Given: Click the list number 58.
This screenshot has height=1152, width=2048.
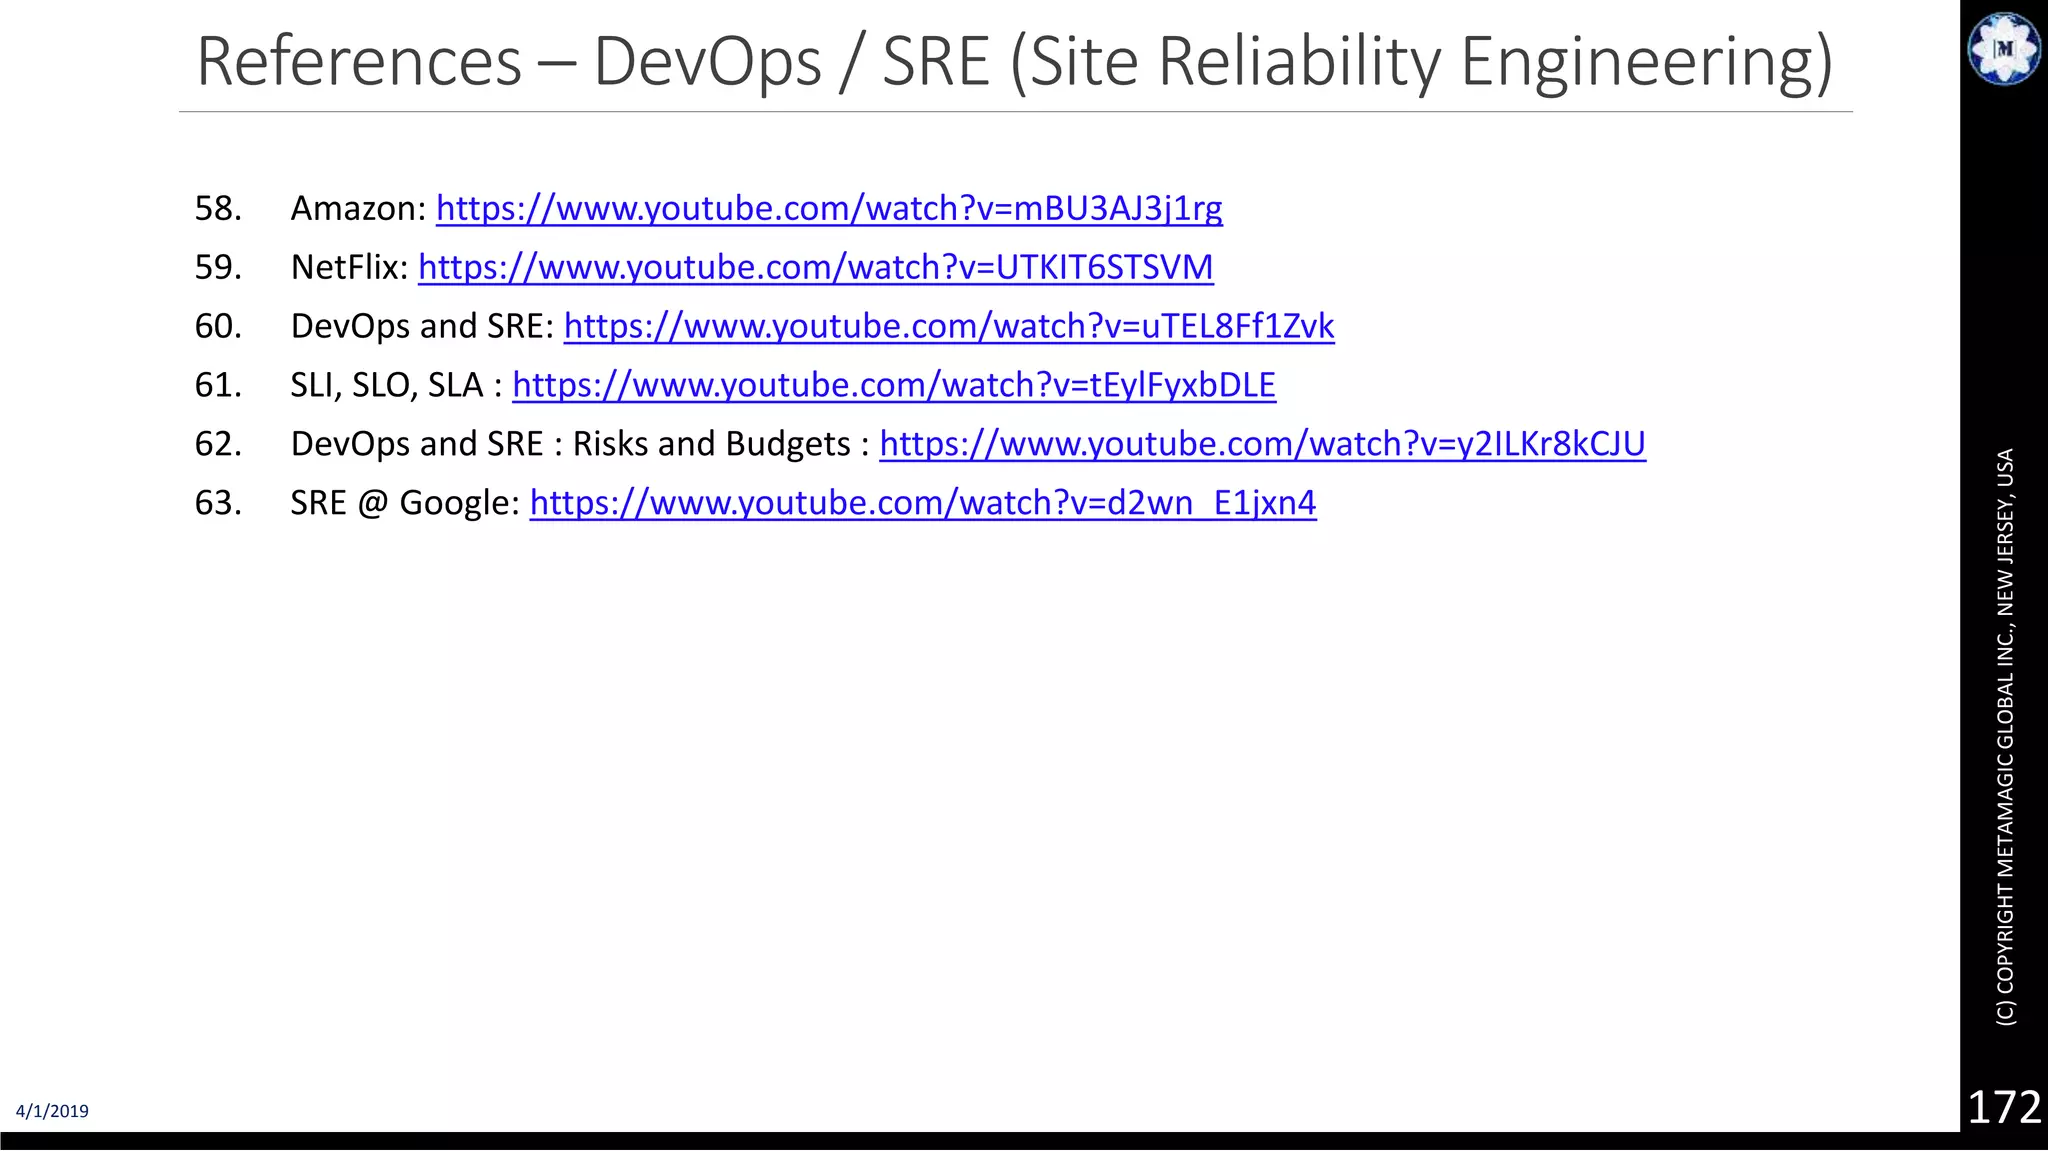Looking at the screenshot, I should click(x=219, y=209).
